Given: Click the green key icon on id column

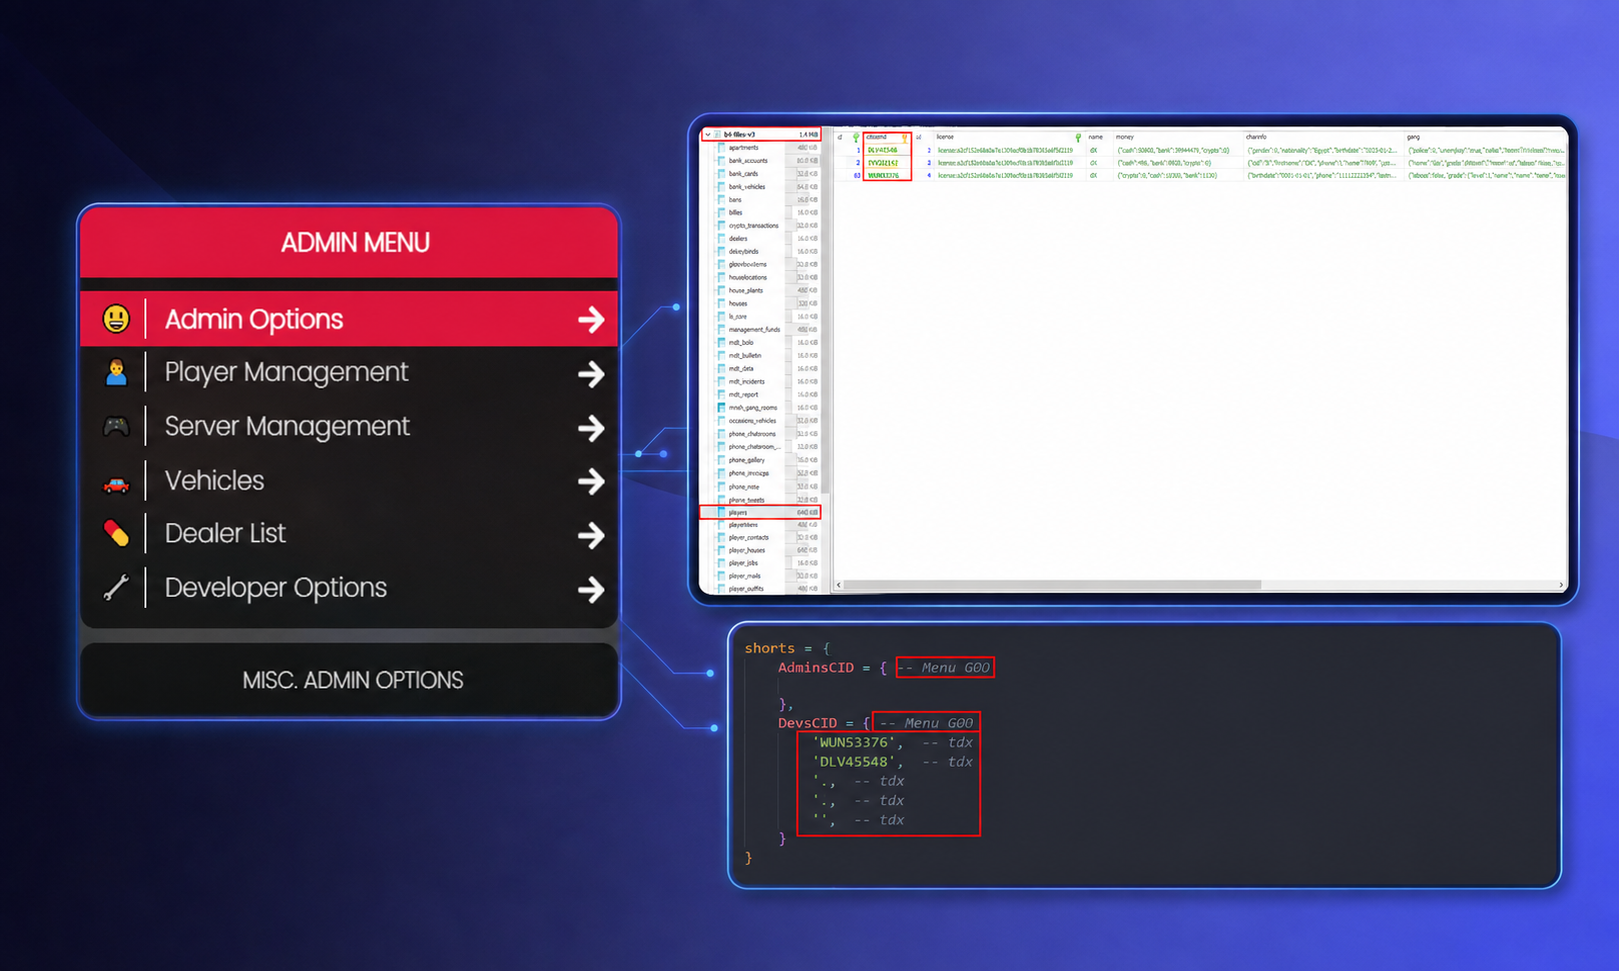Looking at the screenshot, I should pyautogui.click(x=856, y=137).
